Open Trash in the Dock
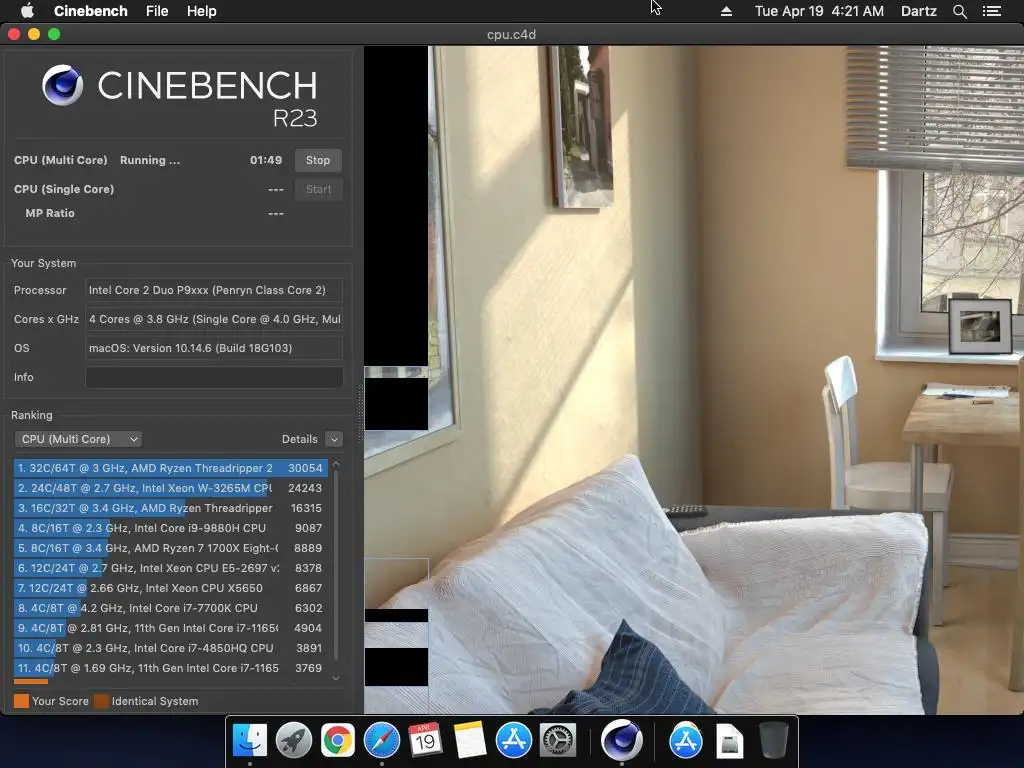Viewport: 1024px width, 768px height. click(773, 741)
